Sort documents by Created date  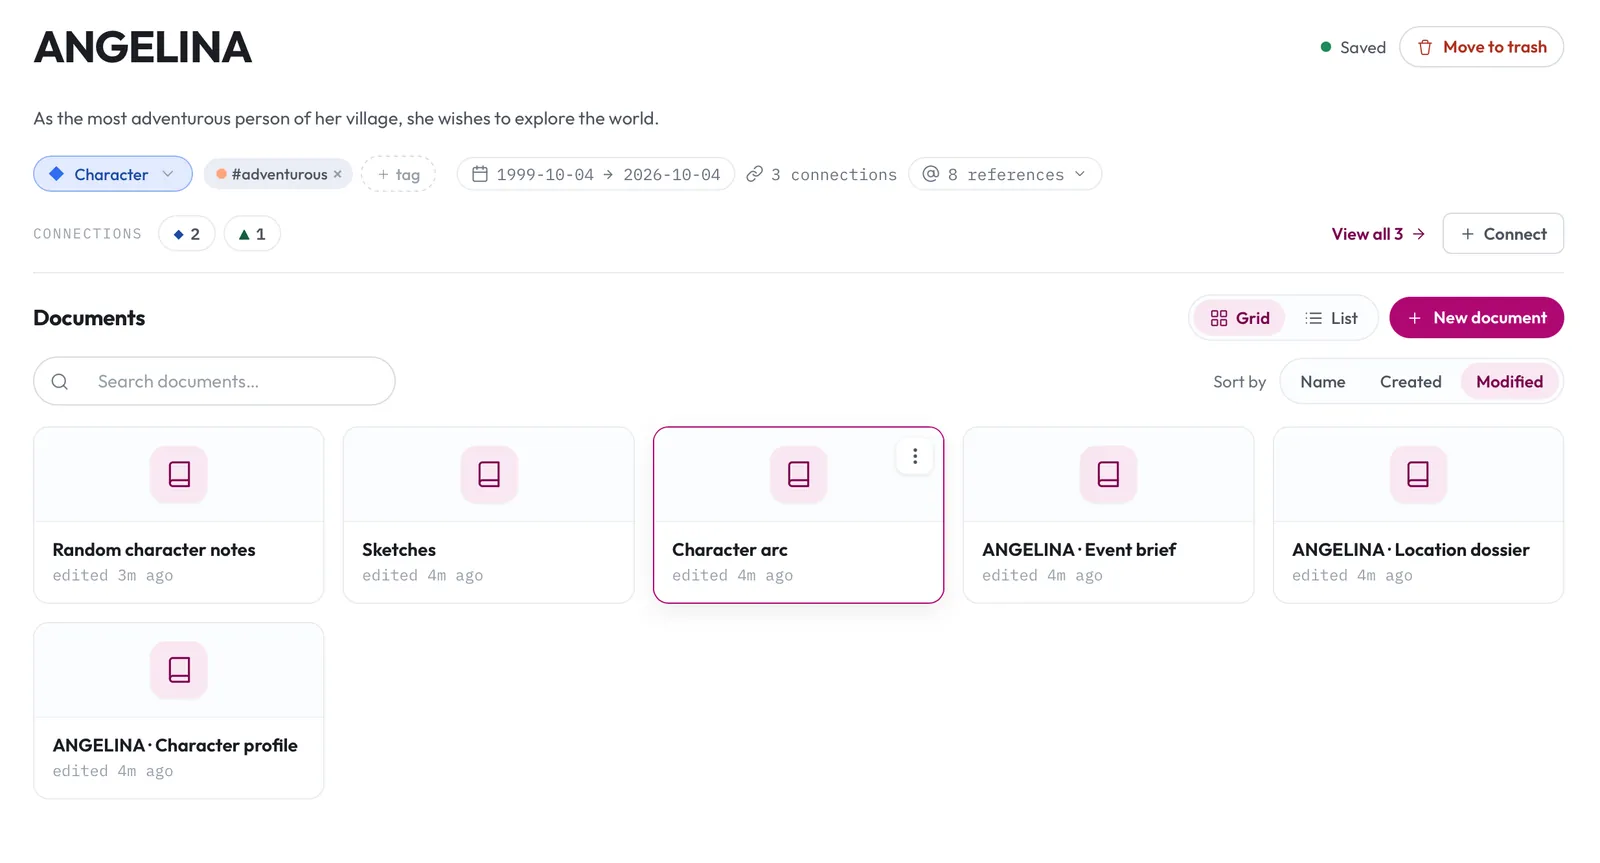(x=1410, y=382)
